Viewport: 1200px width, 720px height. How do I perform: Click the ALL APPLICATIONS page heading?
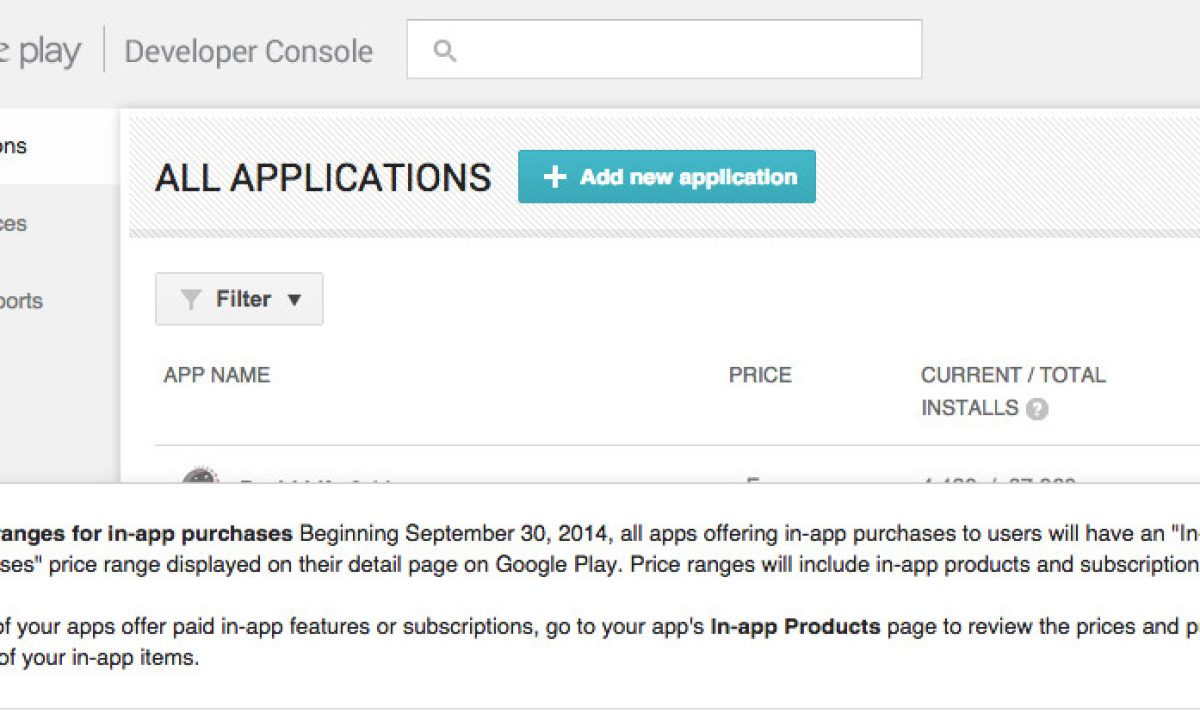tap(323, 178)
